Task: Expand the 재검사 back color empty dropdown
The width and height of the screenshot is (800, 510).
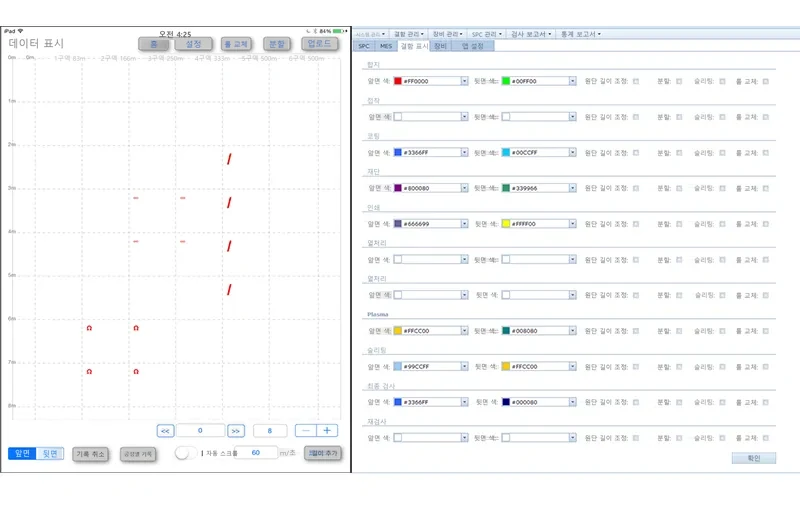Action: pyautogui.click(x=572, y=438)
